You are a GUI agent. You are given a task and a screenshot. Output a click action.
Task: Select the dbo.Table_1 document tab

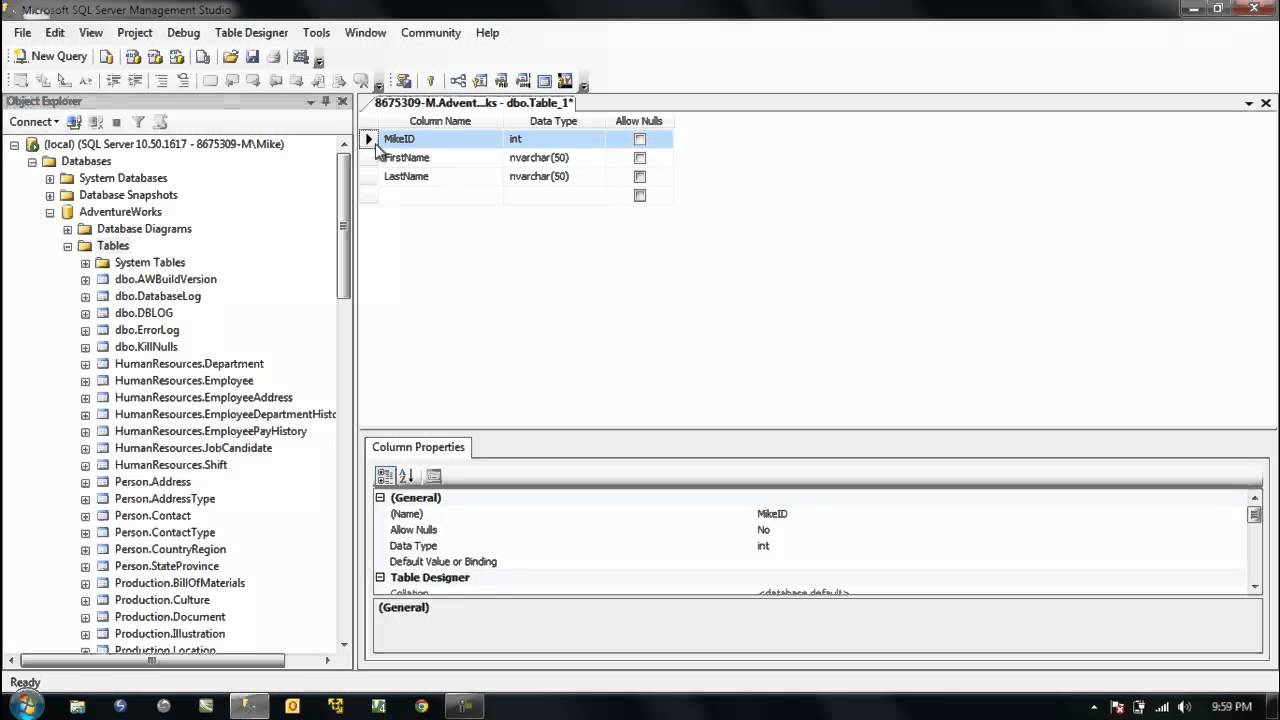473,103
